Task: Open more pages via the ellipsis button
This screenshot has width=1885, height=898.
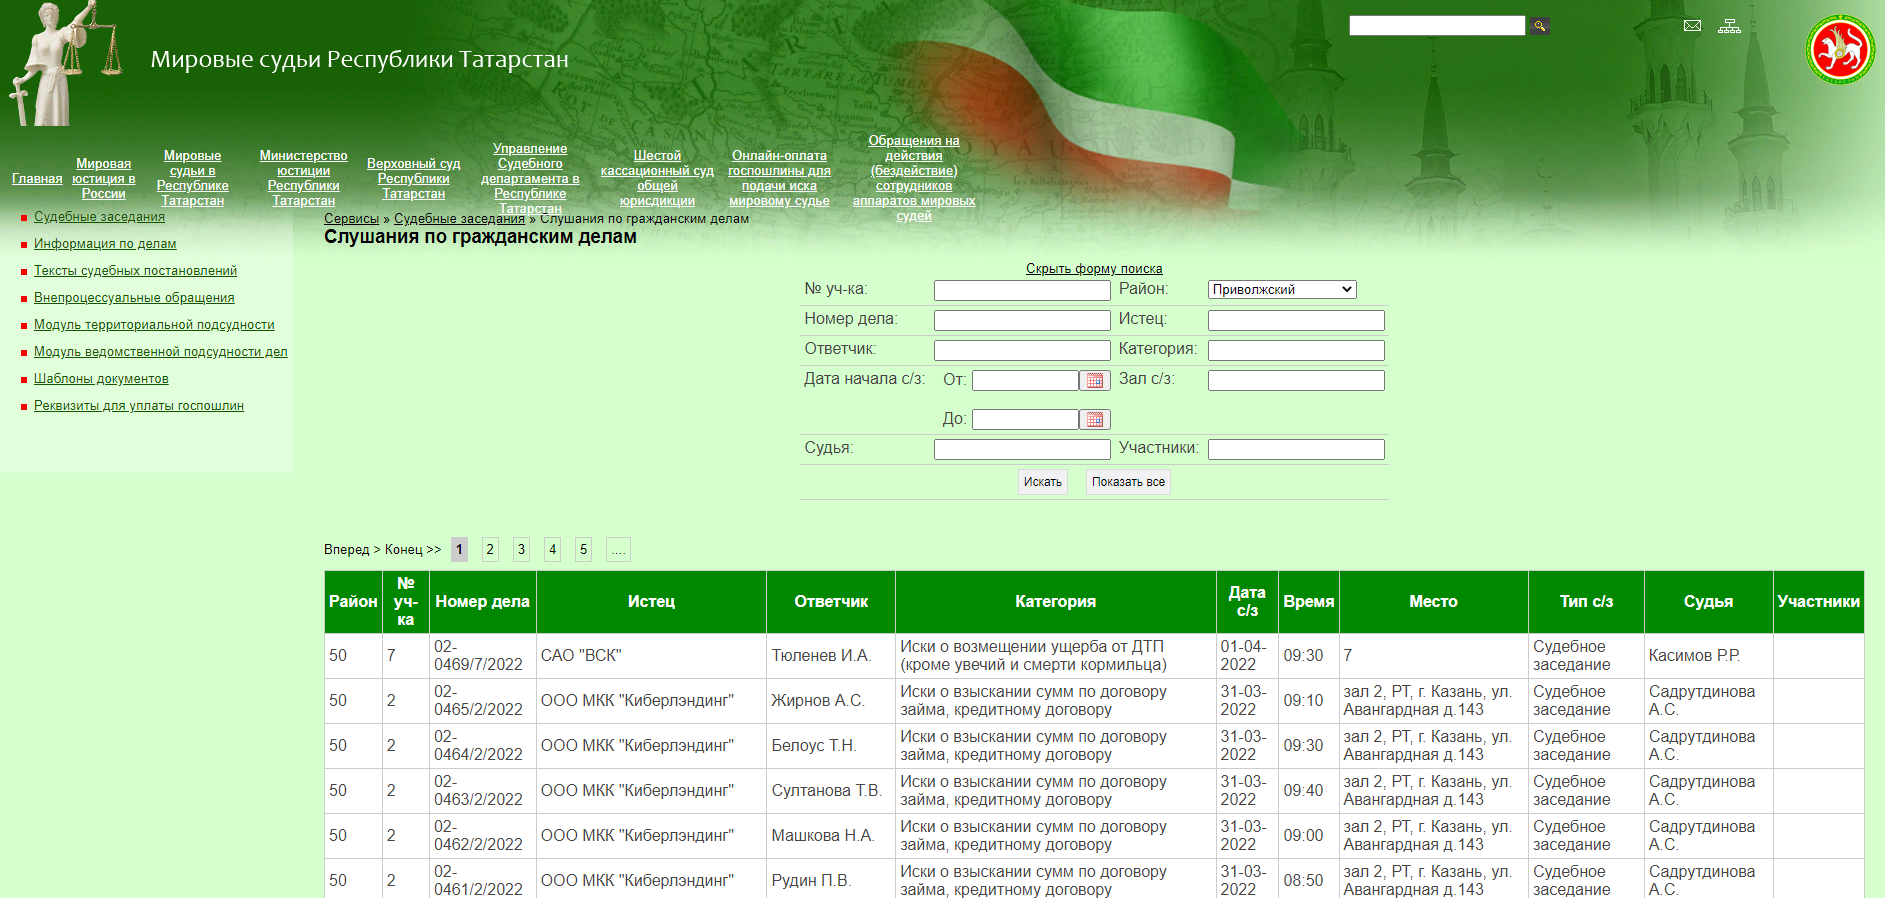Action: tap(618, 550)
